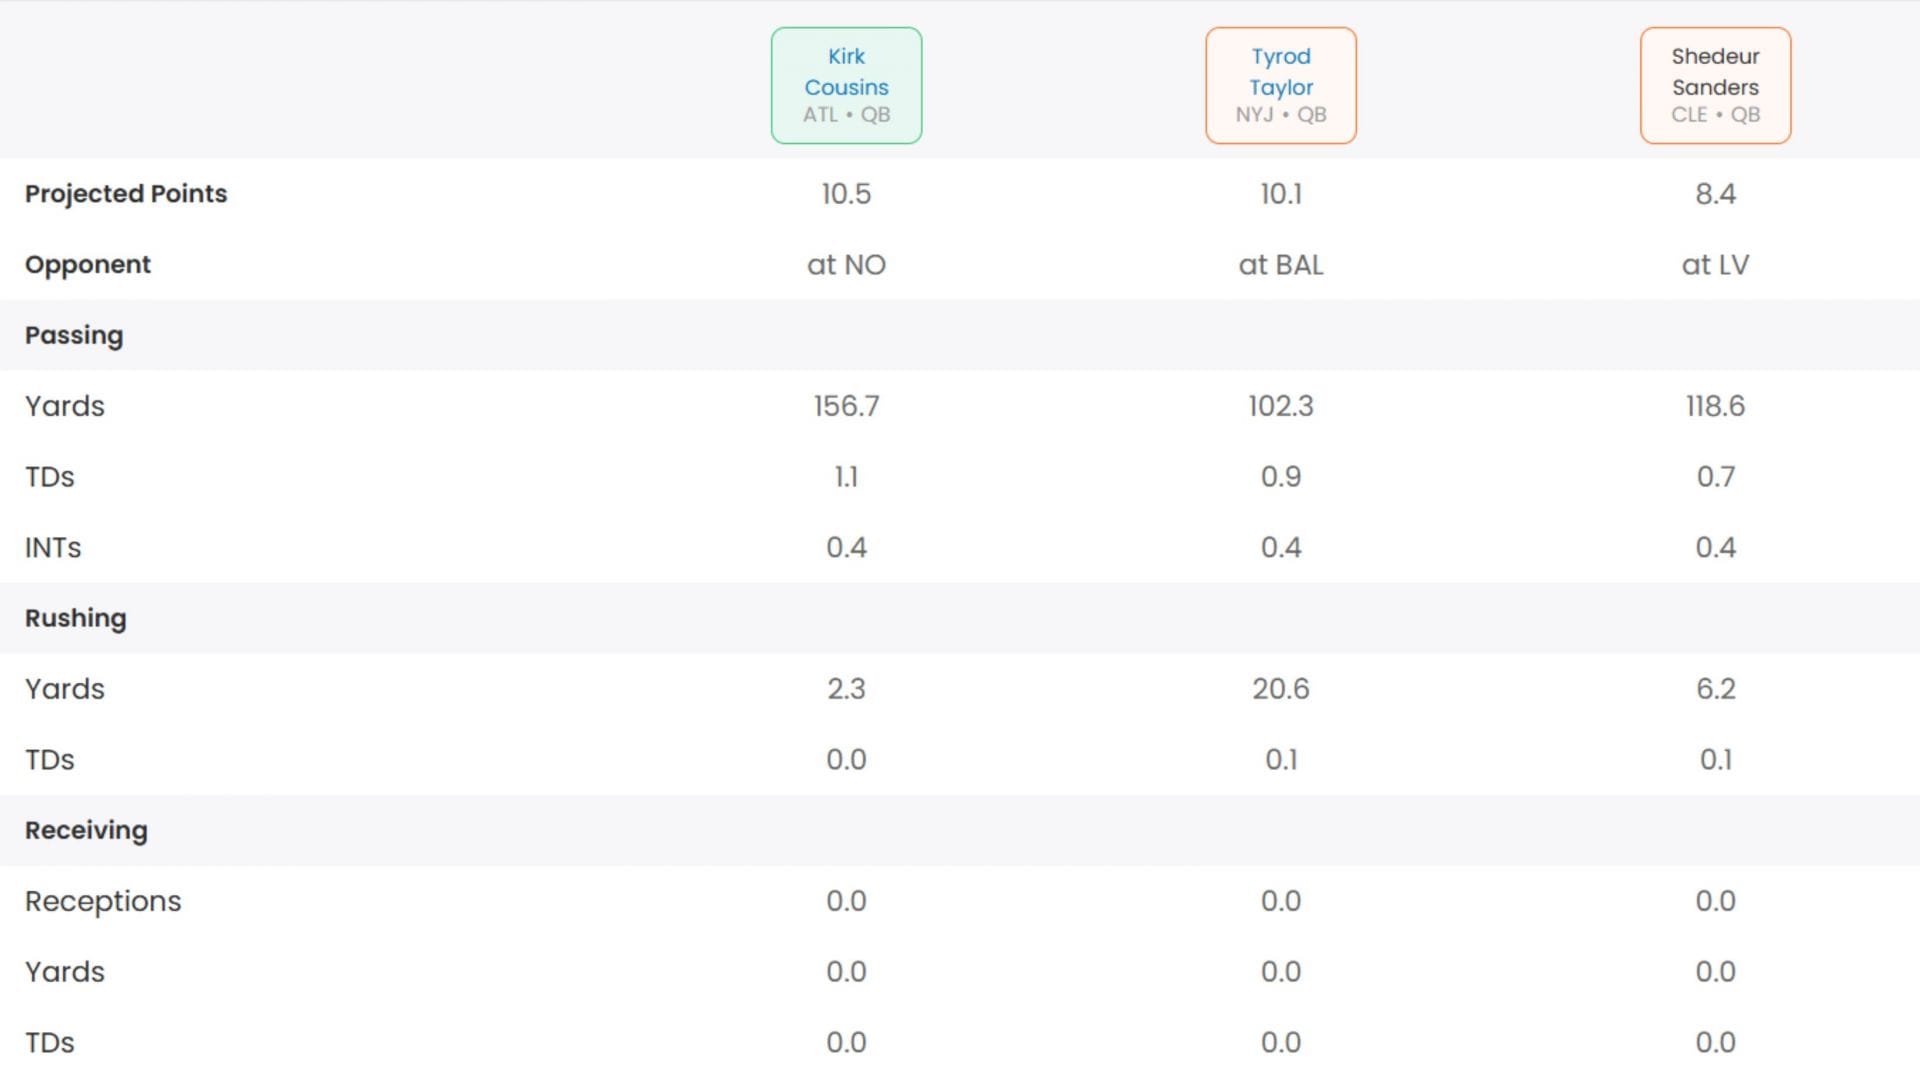Click the Receptions row label
Screen dimensions: 1920x1092
click(103, 901)
